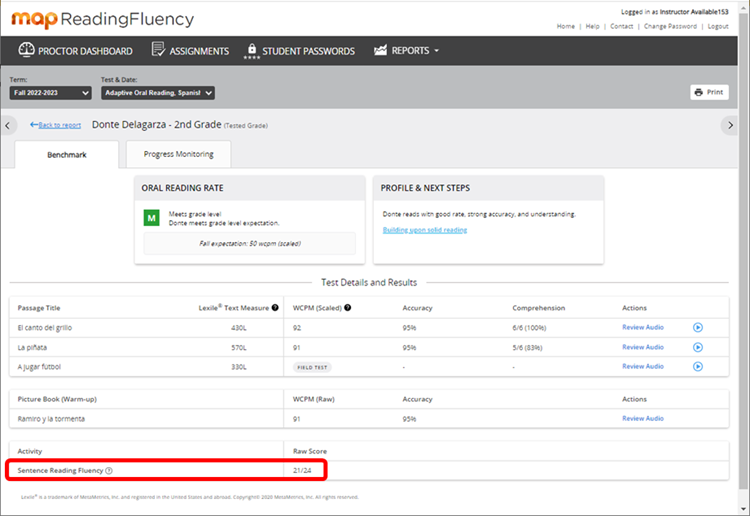Screen dimensions: 750x516
Task: Open Proctor Dashboard from navigation bar
Action: [76, 51]
